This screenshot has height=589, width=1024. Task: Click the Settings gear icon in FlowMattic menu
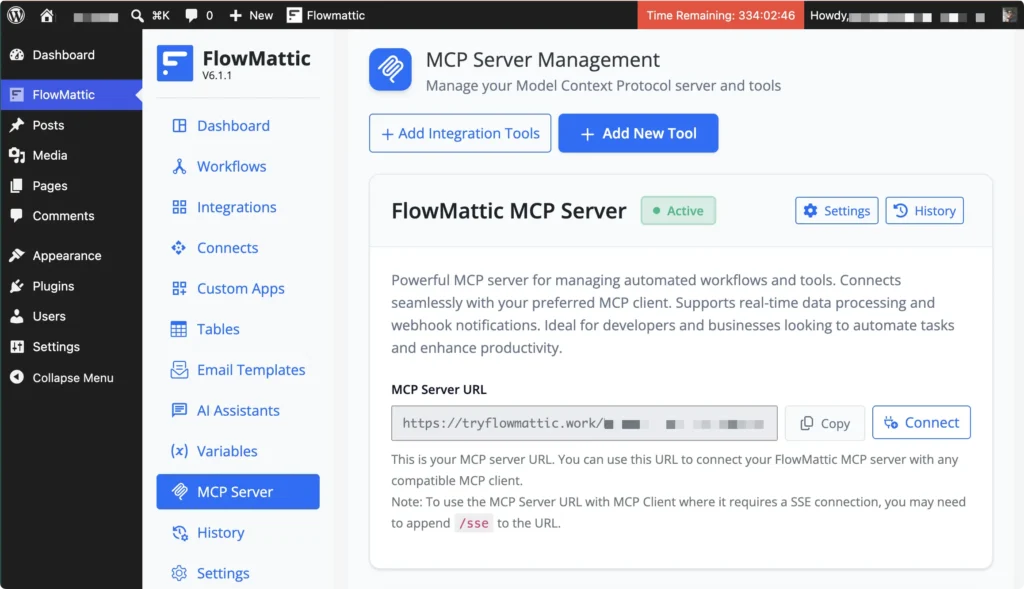tap(179, 573)
